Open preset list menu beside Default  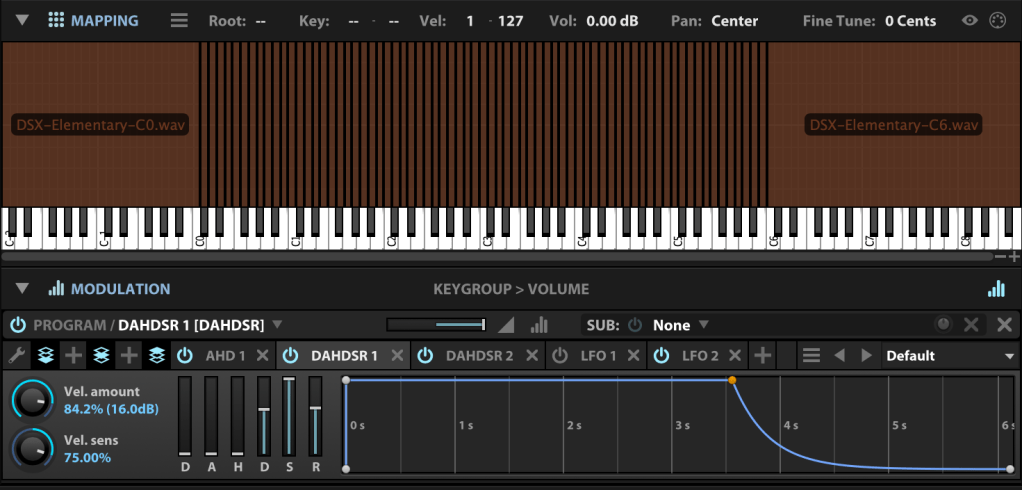[x=811, y=355]
